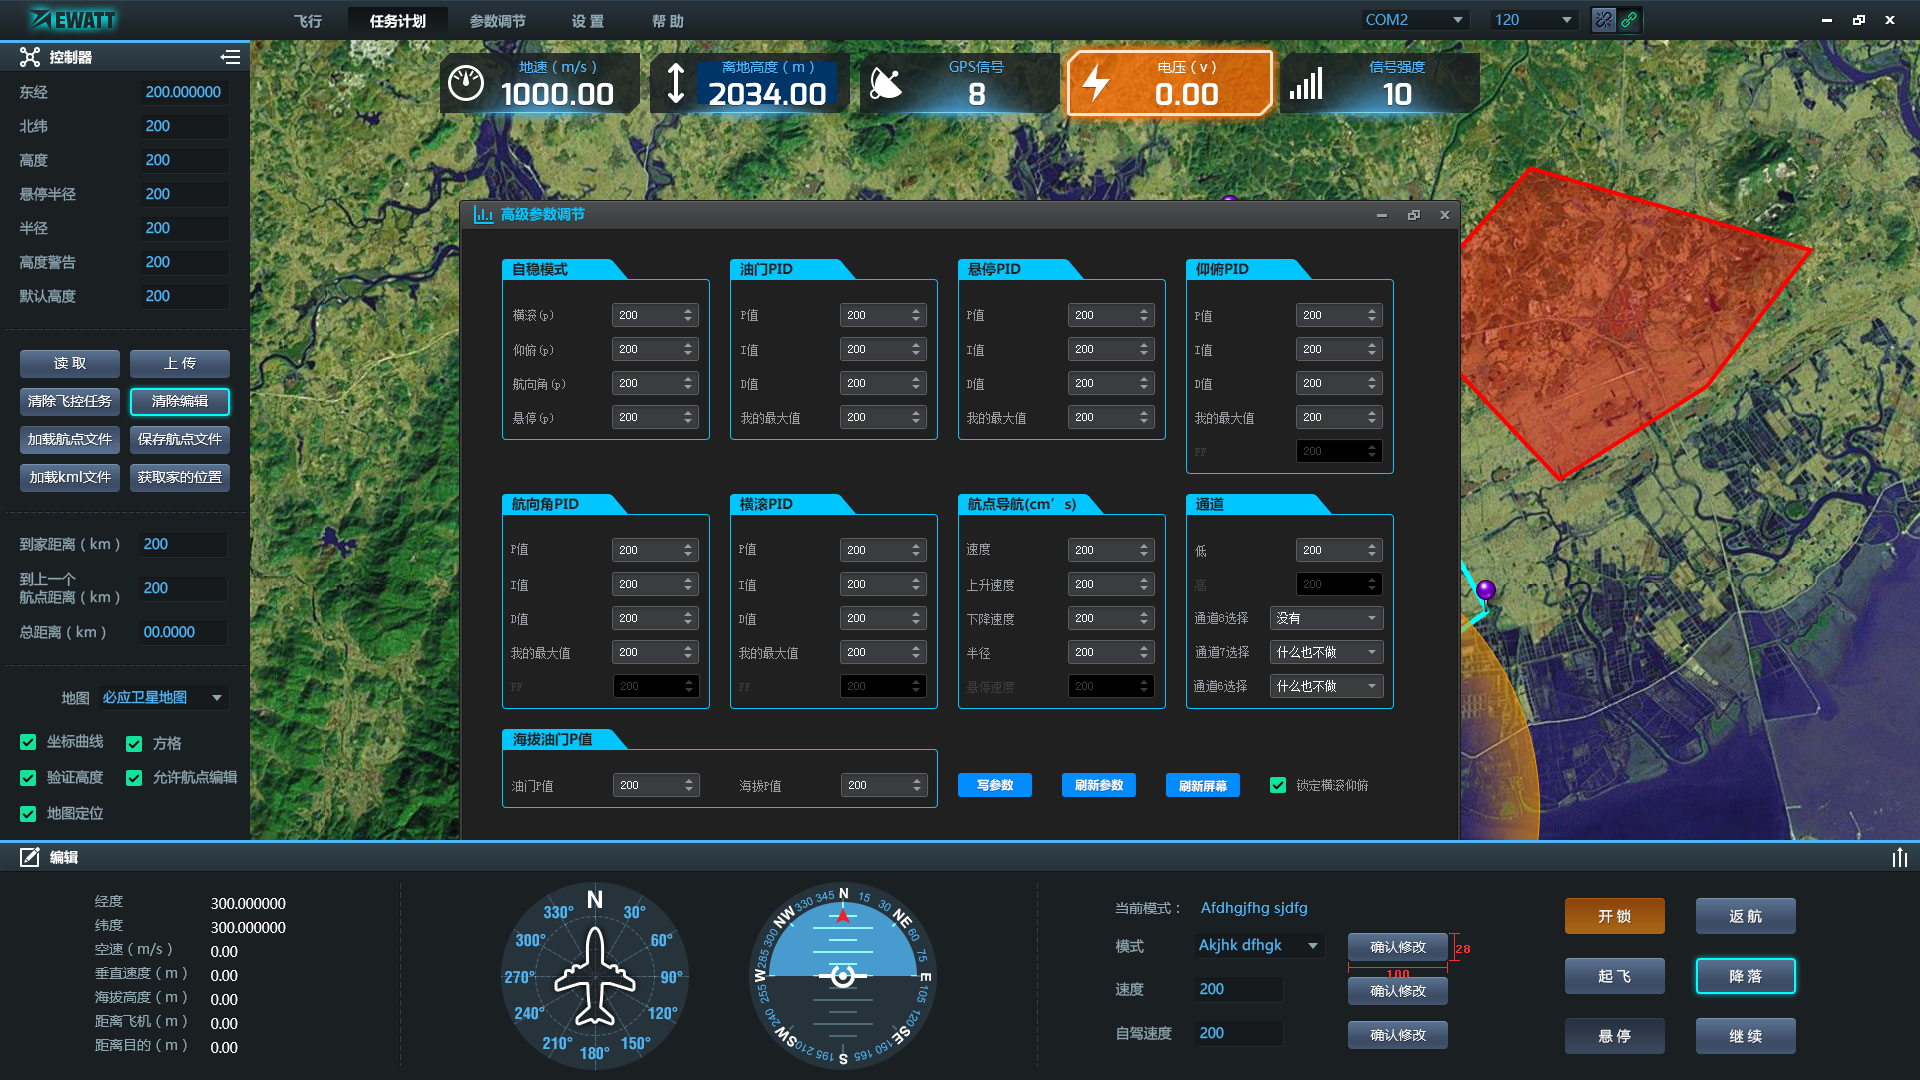Click the purple waypoint pin on map
This screenshot has height=1080, width=1920.
tap(1486, 590)
